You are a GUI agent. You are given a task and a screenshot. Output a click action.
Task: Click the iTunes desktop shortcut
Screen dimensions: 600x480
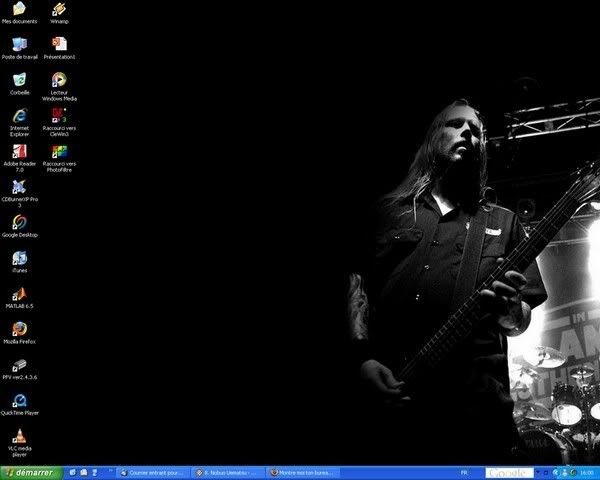[x=19, y=258]
